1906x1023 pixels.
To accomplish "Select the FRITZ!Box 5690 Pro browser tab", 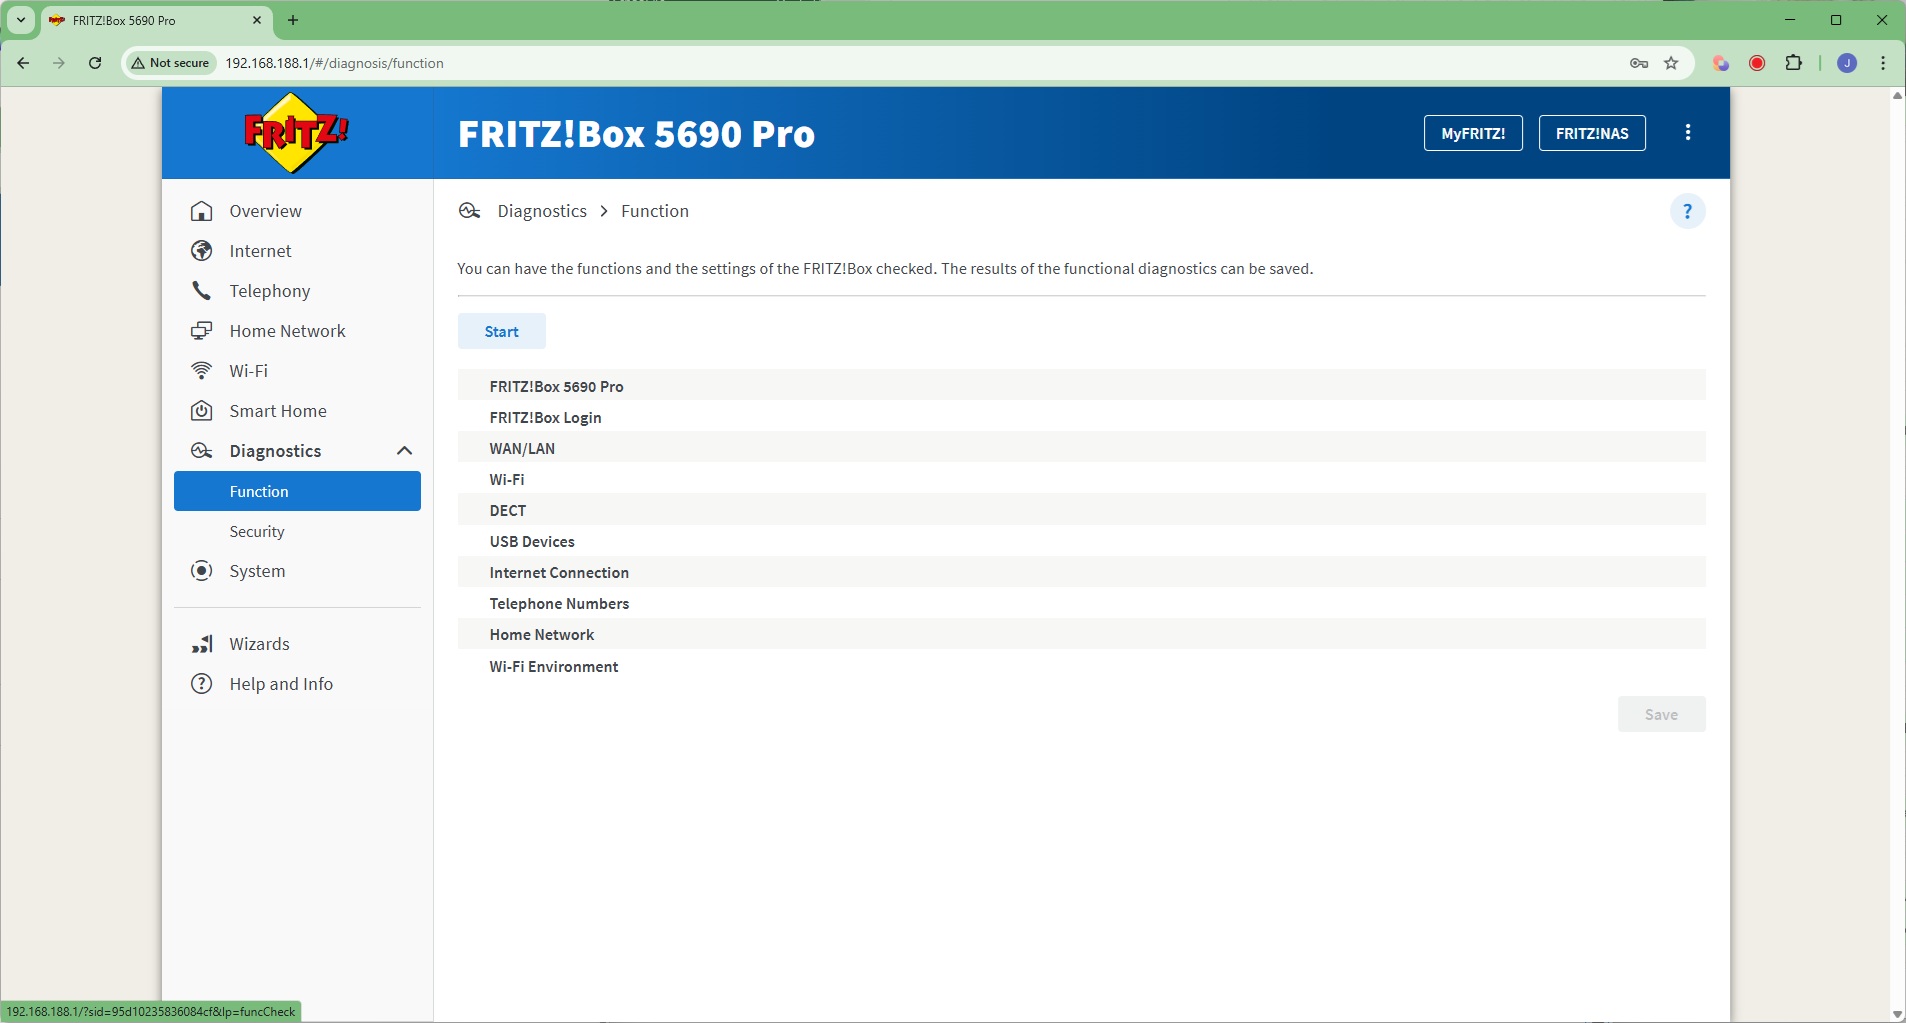I will (x=156, y=20).
